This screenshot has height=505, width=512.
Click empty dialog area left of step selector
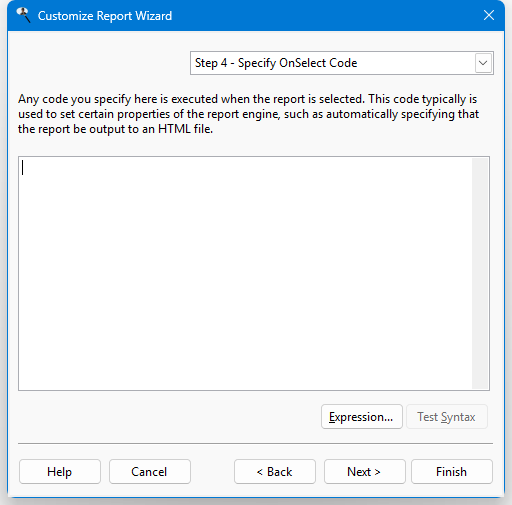coord(100,63)
